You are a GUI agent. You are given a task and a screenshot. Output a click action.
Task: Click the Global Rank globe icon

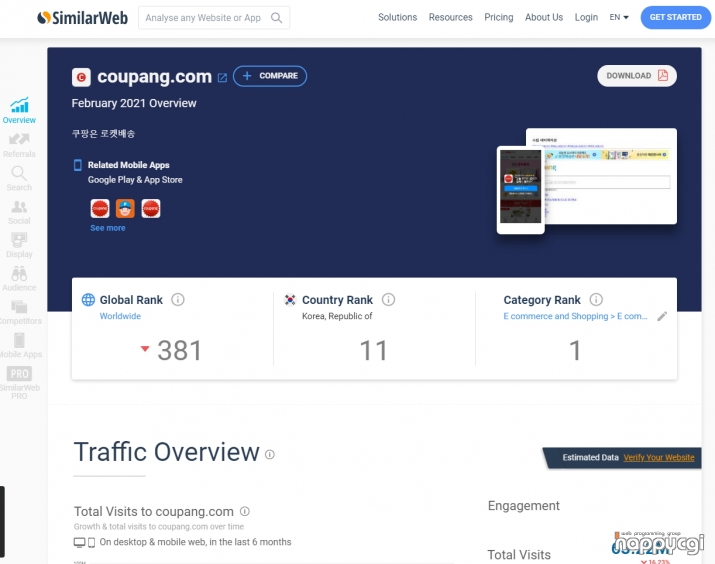point(88,300)
